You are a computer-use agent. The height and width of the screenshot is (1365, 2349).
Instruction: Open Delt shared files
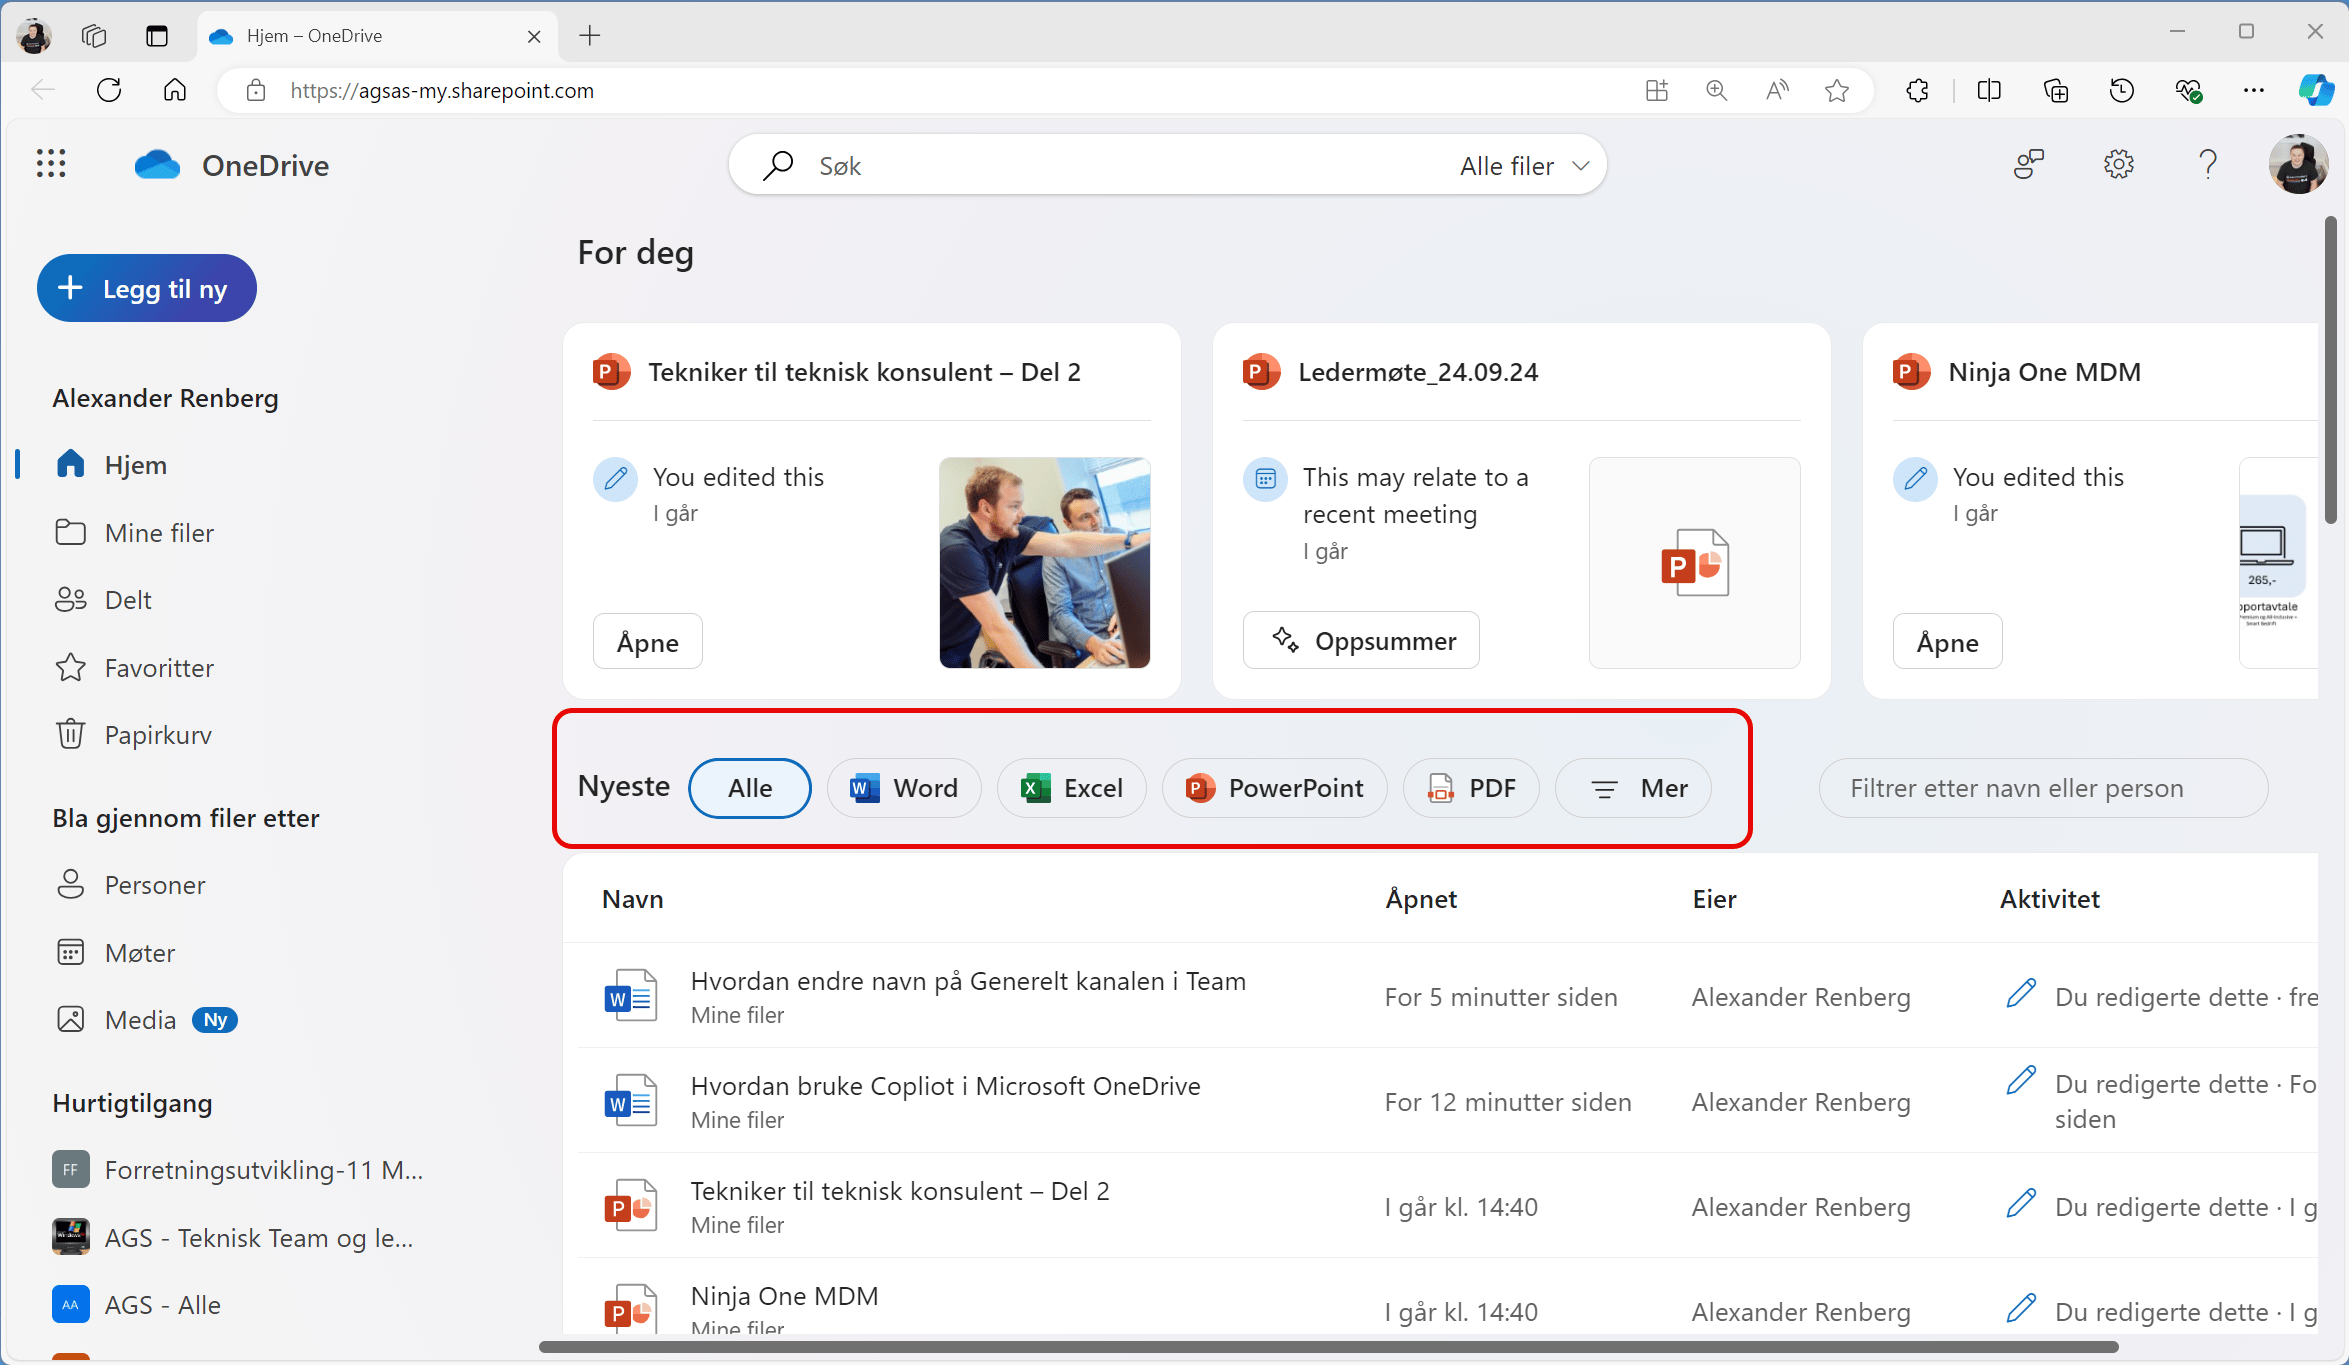click(x=128, y=600)
